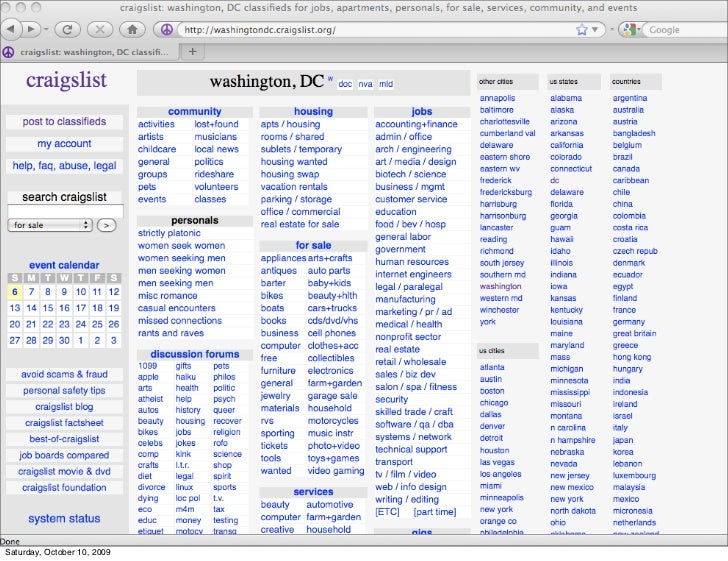Select day 6 in event calendar
Screen dimensions: 728x561
[15, 292]
